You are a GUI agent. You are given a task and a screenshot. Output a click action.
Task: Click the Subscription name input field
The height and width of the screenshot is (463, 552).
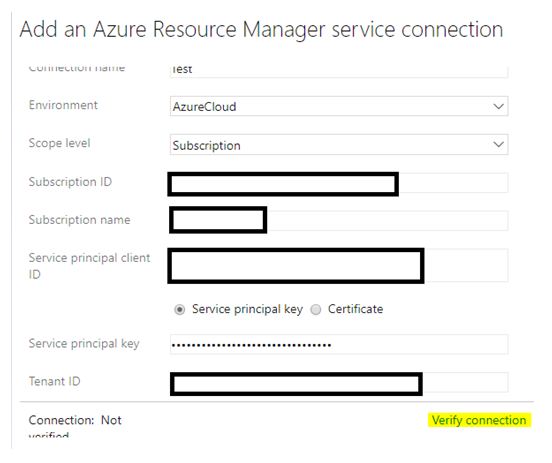[339, 221]
